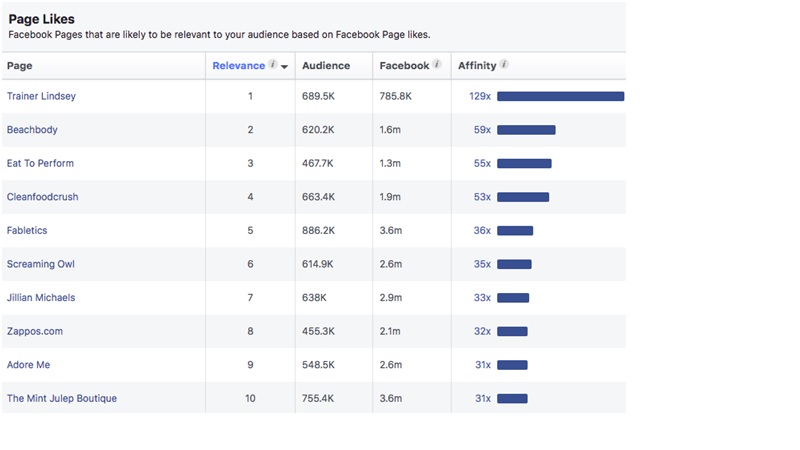This screenshot has height=450, width=800.
Task: Select Facebook value 2.9m
Action: coord(391,297)
